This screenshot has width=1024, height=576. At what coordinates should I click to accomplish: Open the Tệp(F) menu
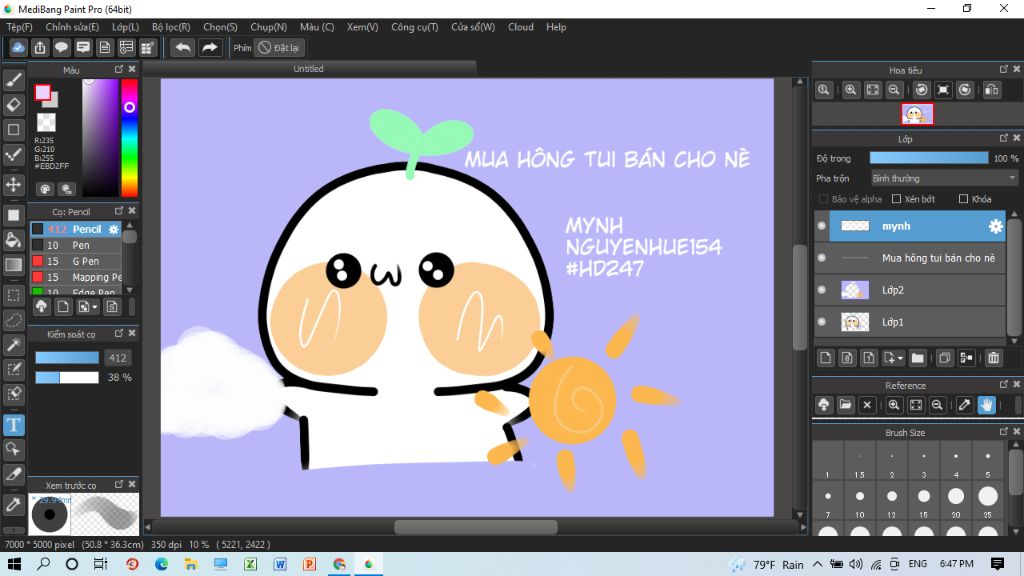click(19, 27)
